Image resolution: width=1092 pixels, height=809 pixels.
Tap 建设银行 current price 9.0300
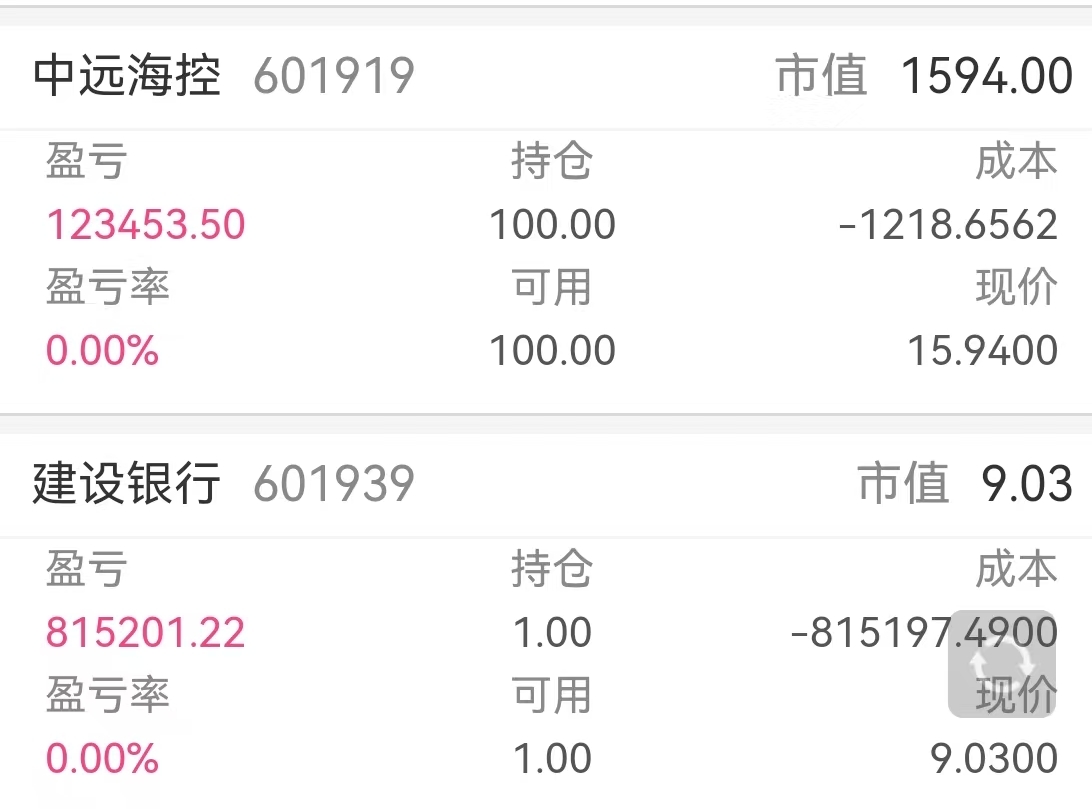(994, 758)
